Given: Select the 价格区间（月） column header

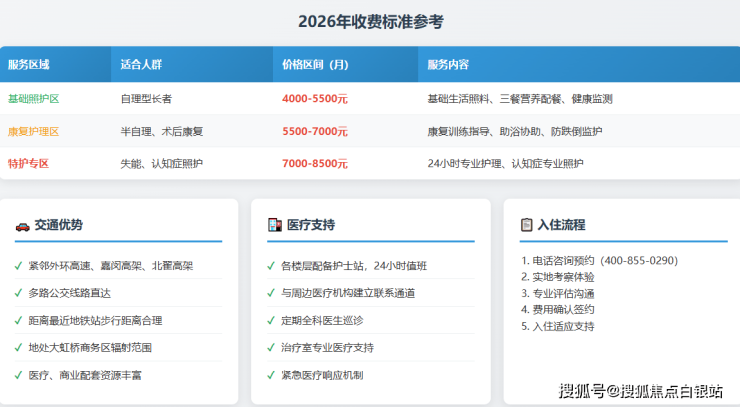Looking at the screenshot, I should click(315, 65).
